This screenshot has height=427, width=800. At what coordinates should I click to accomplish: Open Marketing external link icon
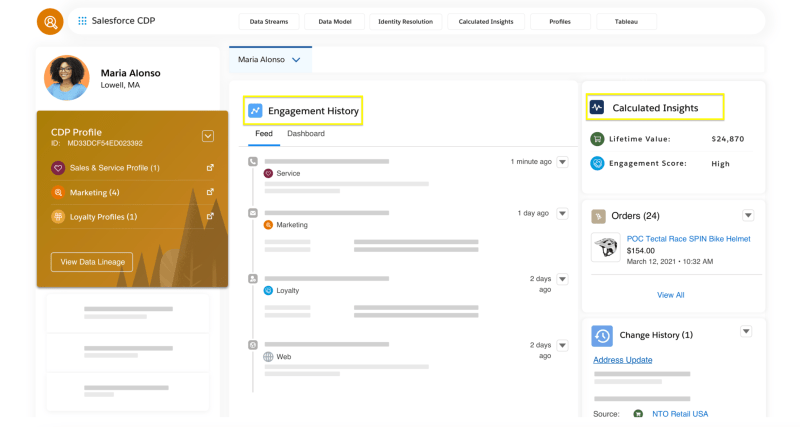[210, 192]
